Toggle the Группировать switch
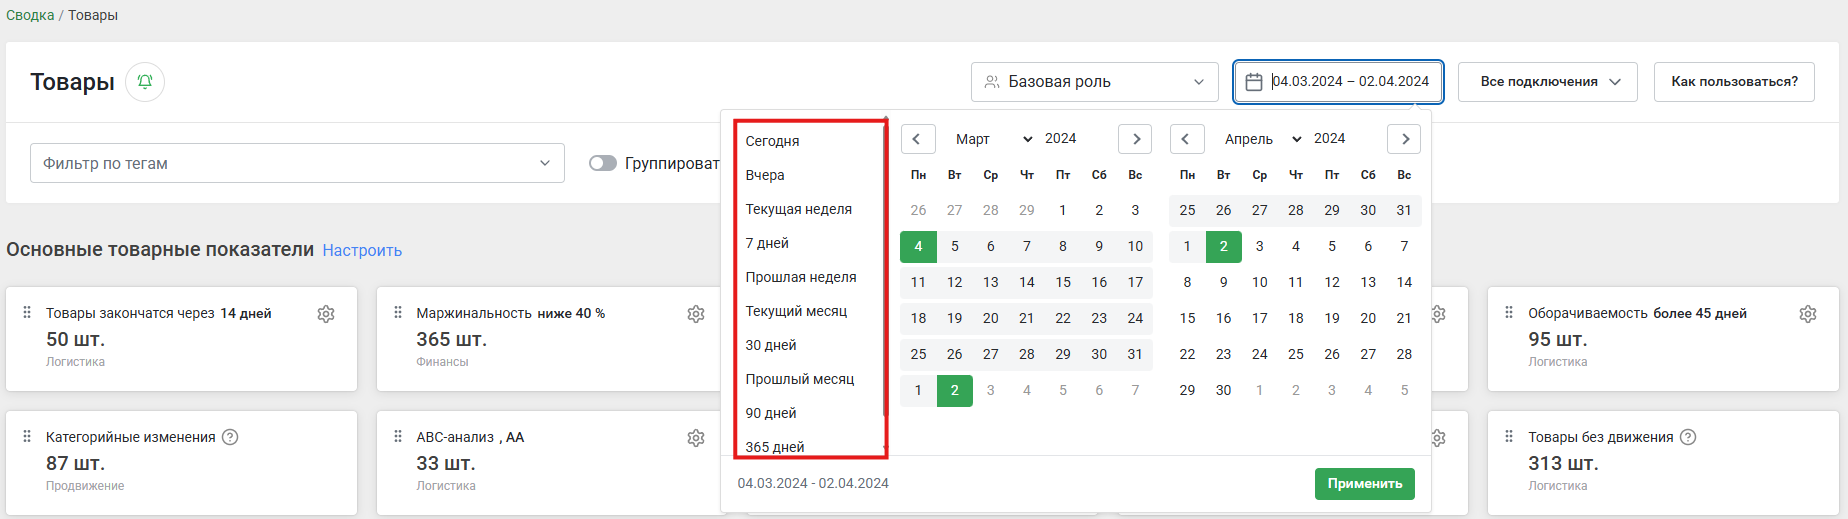1848x519 pixels. tap(603, 163)
